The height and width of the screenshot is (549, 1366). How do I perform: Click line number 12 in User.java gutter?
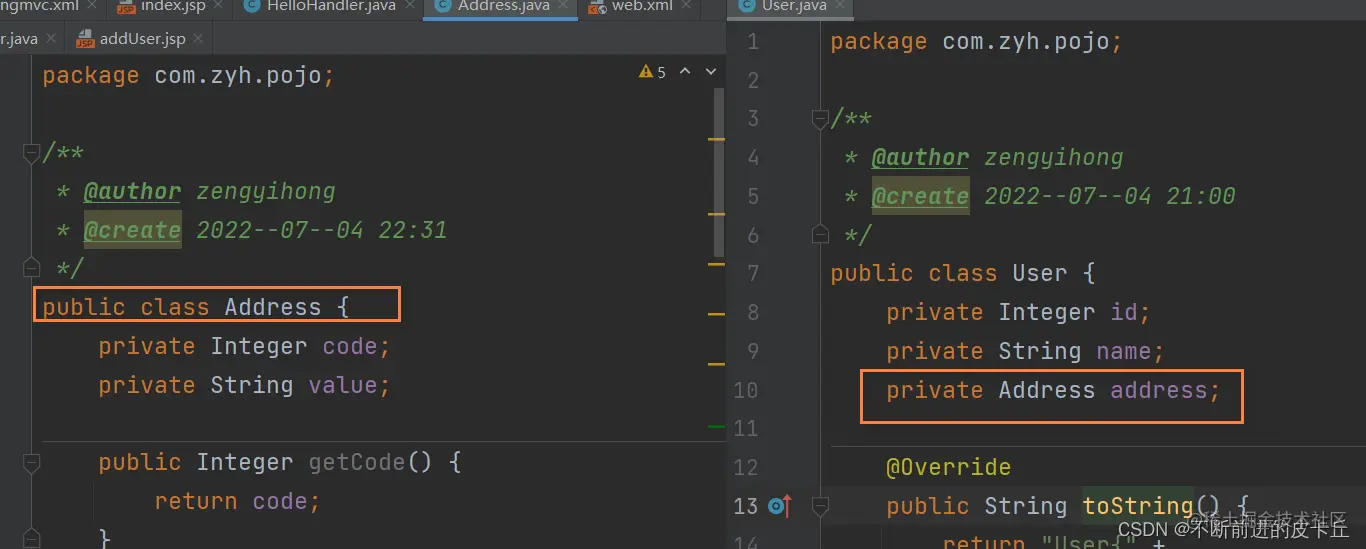tap(746, 467)
